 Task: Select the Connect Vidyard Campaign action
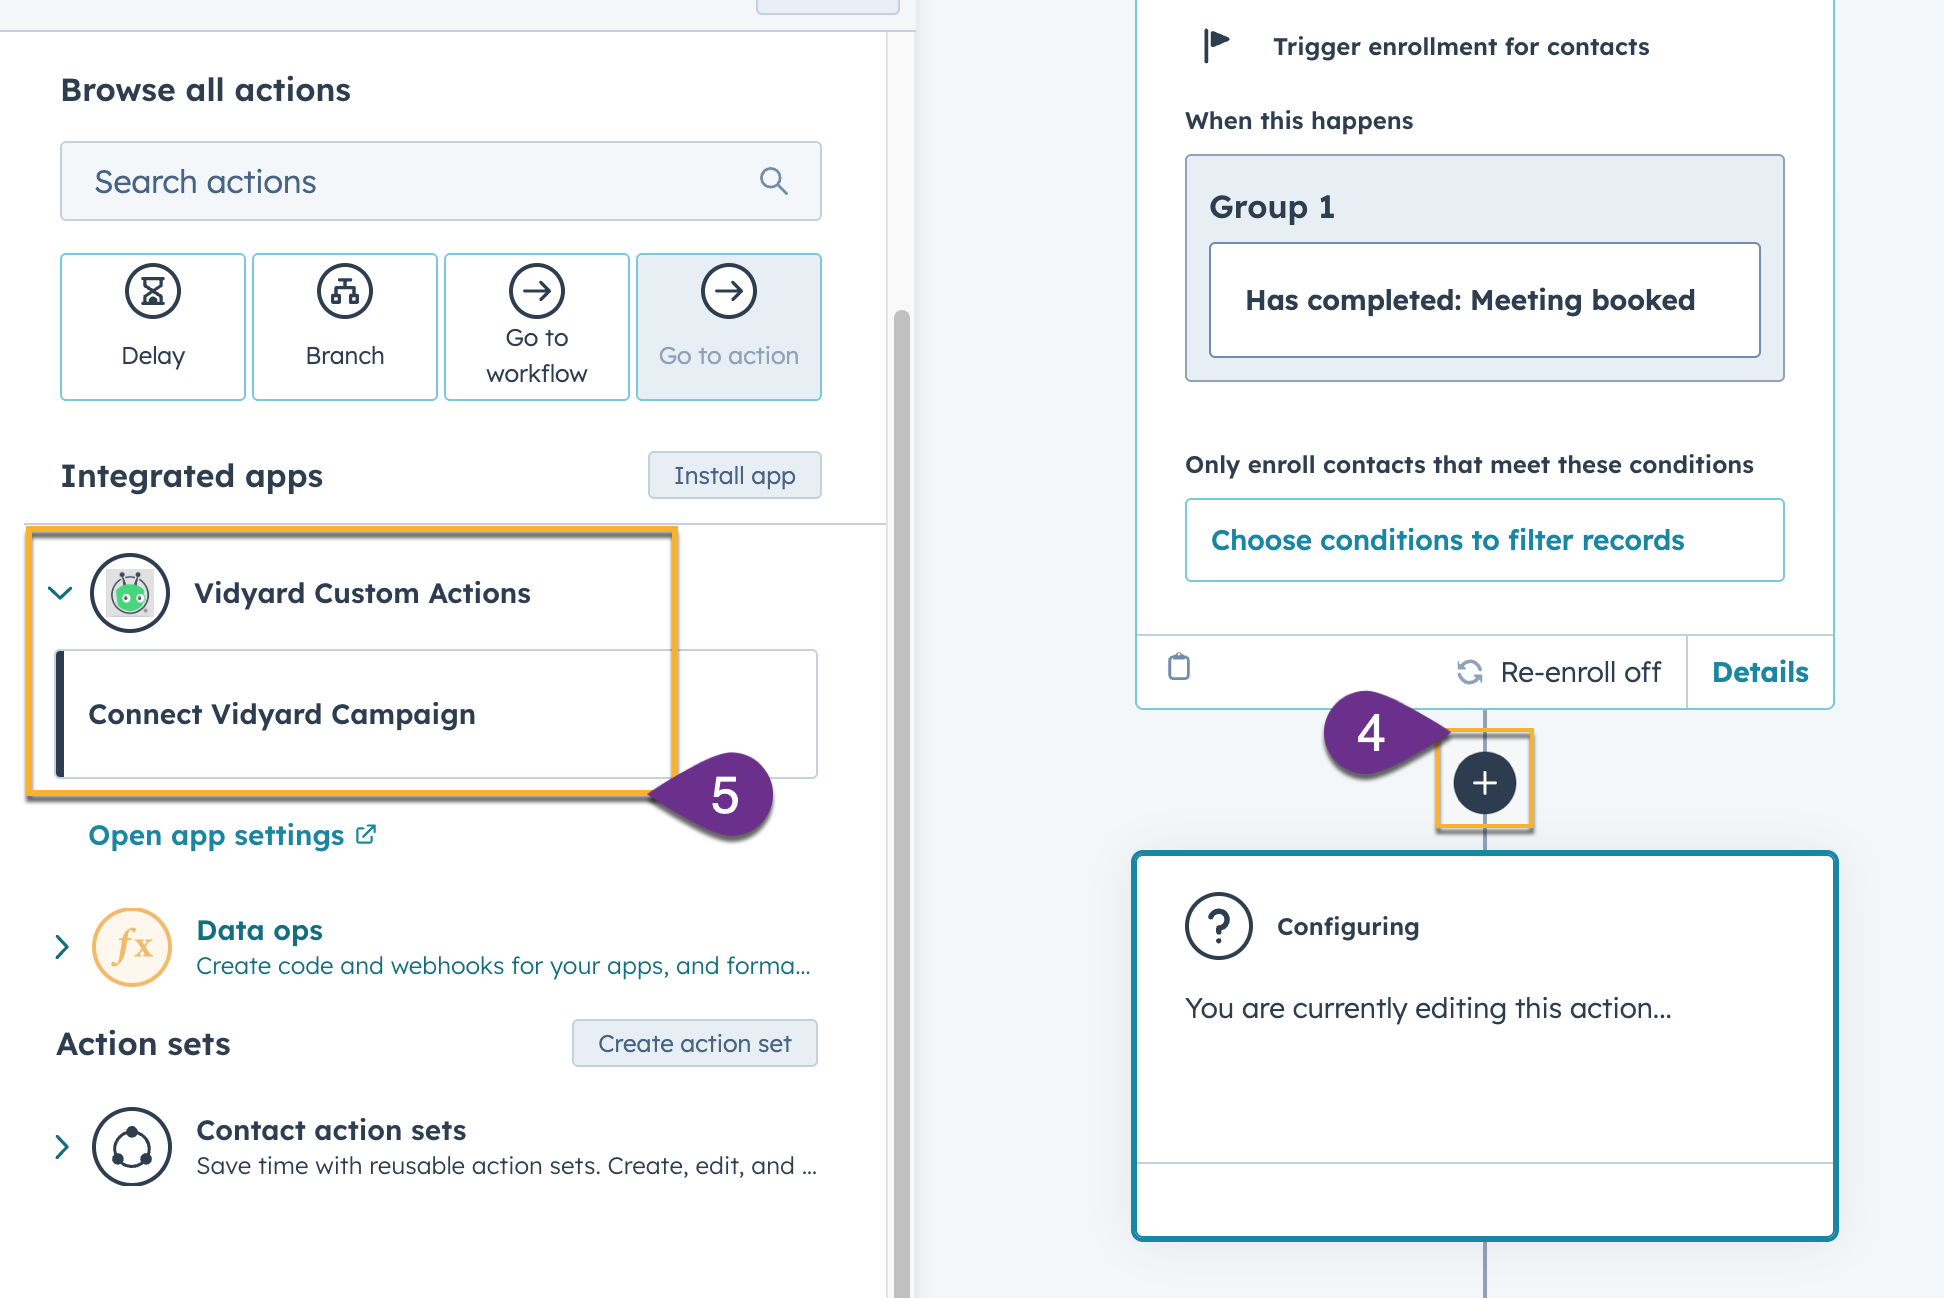282,714
